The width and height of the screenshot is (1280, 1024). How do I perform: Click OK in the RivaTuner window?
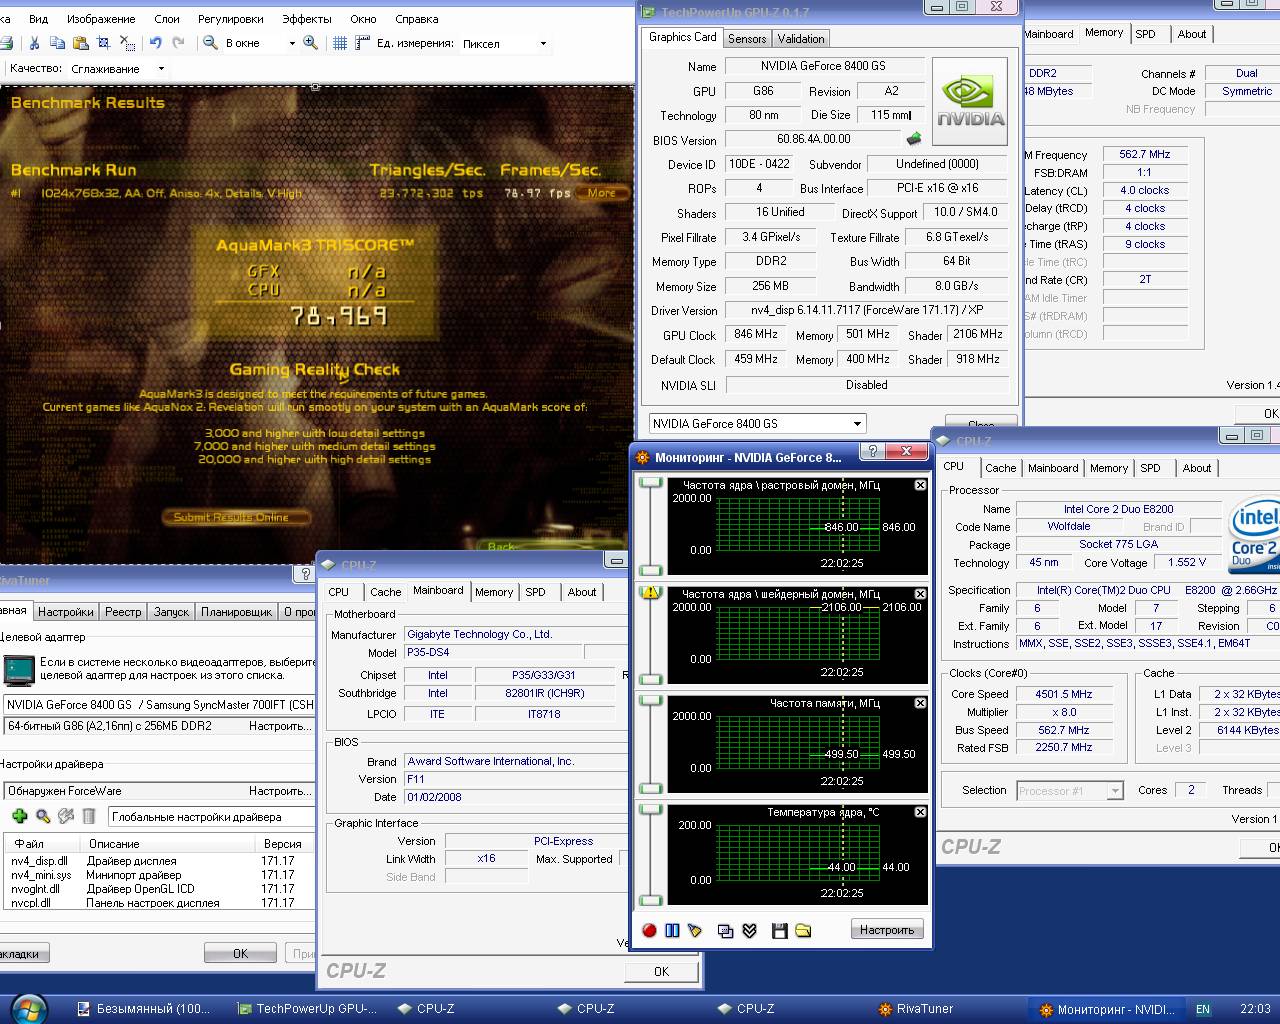tap(240, 953)
